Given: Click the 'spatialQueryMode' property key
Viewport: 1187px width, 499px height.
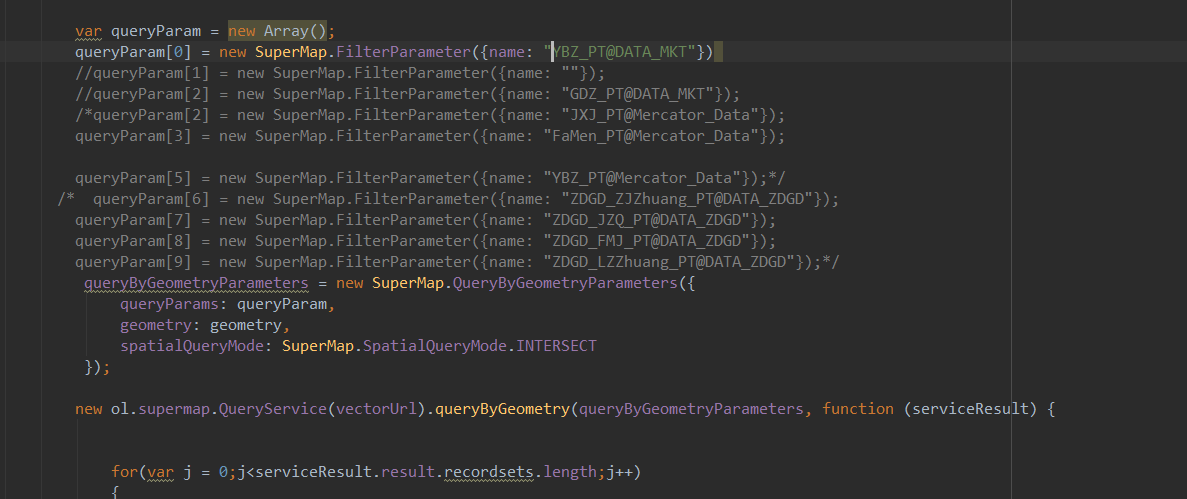Looking at the screenshot, I should [192, 346].
